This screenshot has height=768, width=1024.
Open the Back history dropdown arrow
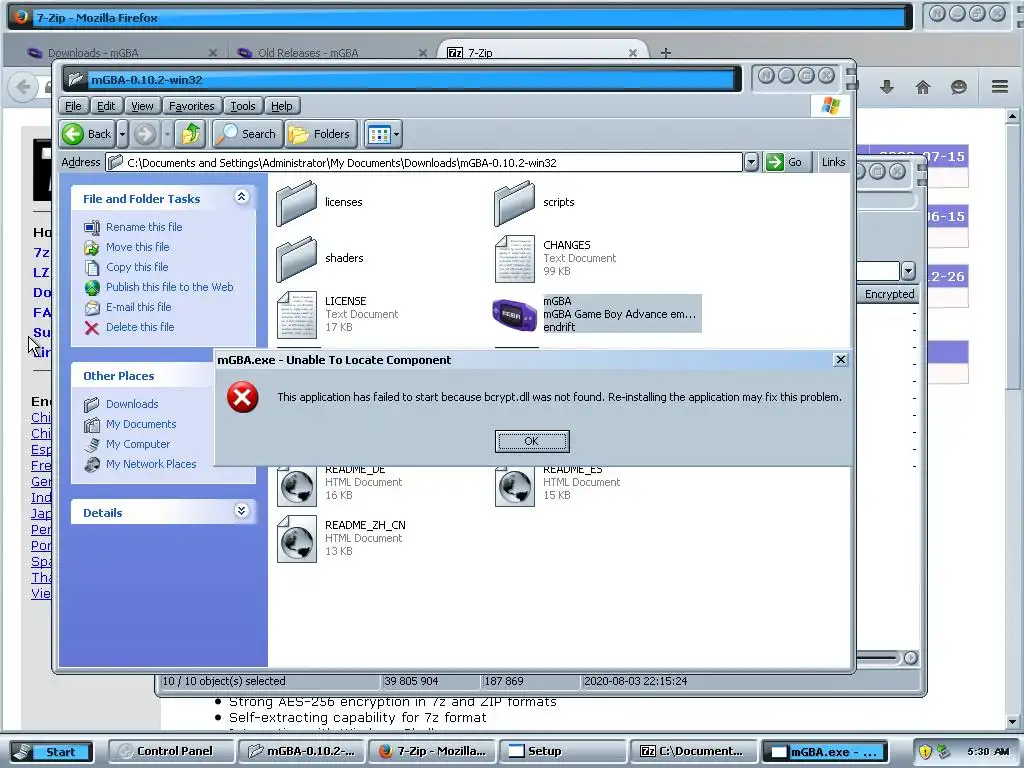[122, 134]
